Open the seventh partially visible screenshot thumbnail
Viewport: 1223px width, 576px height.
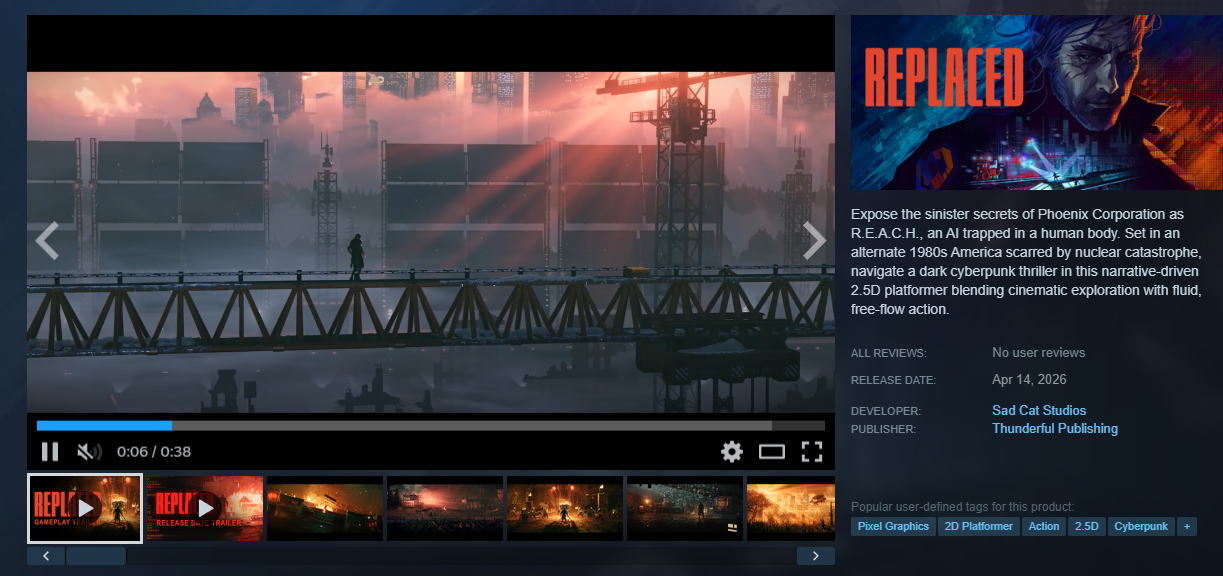pos(791,508)
